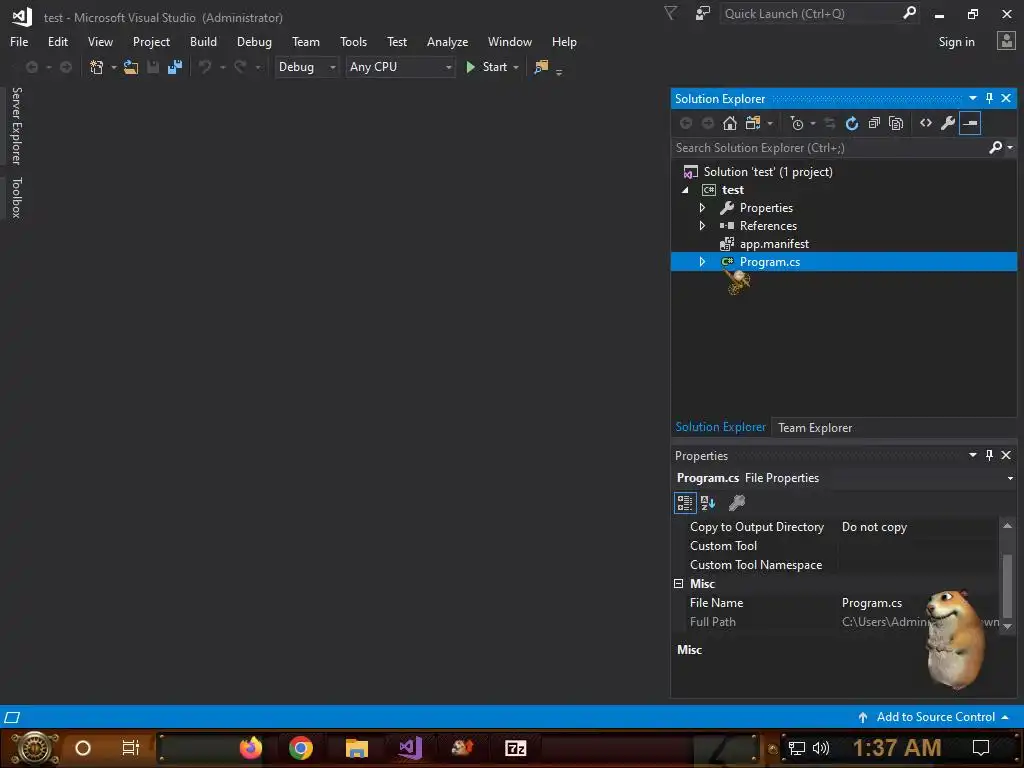Open the Debug menu
Viewport: 1024px width, 768px height.
click(x=254, y=42)
